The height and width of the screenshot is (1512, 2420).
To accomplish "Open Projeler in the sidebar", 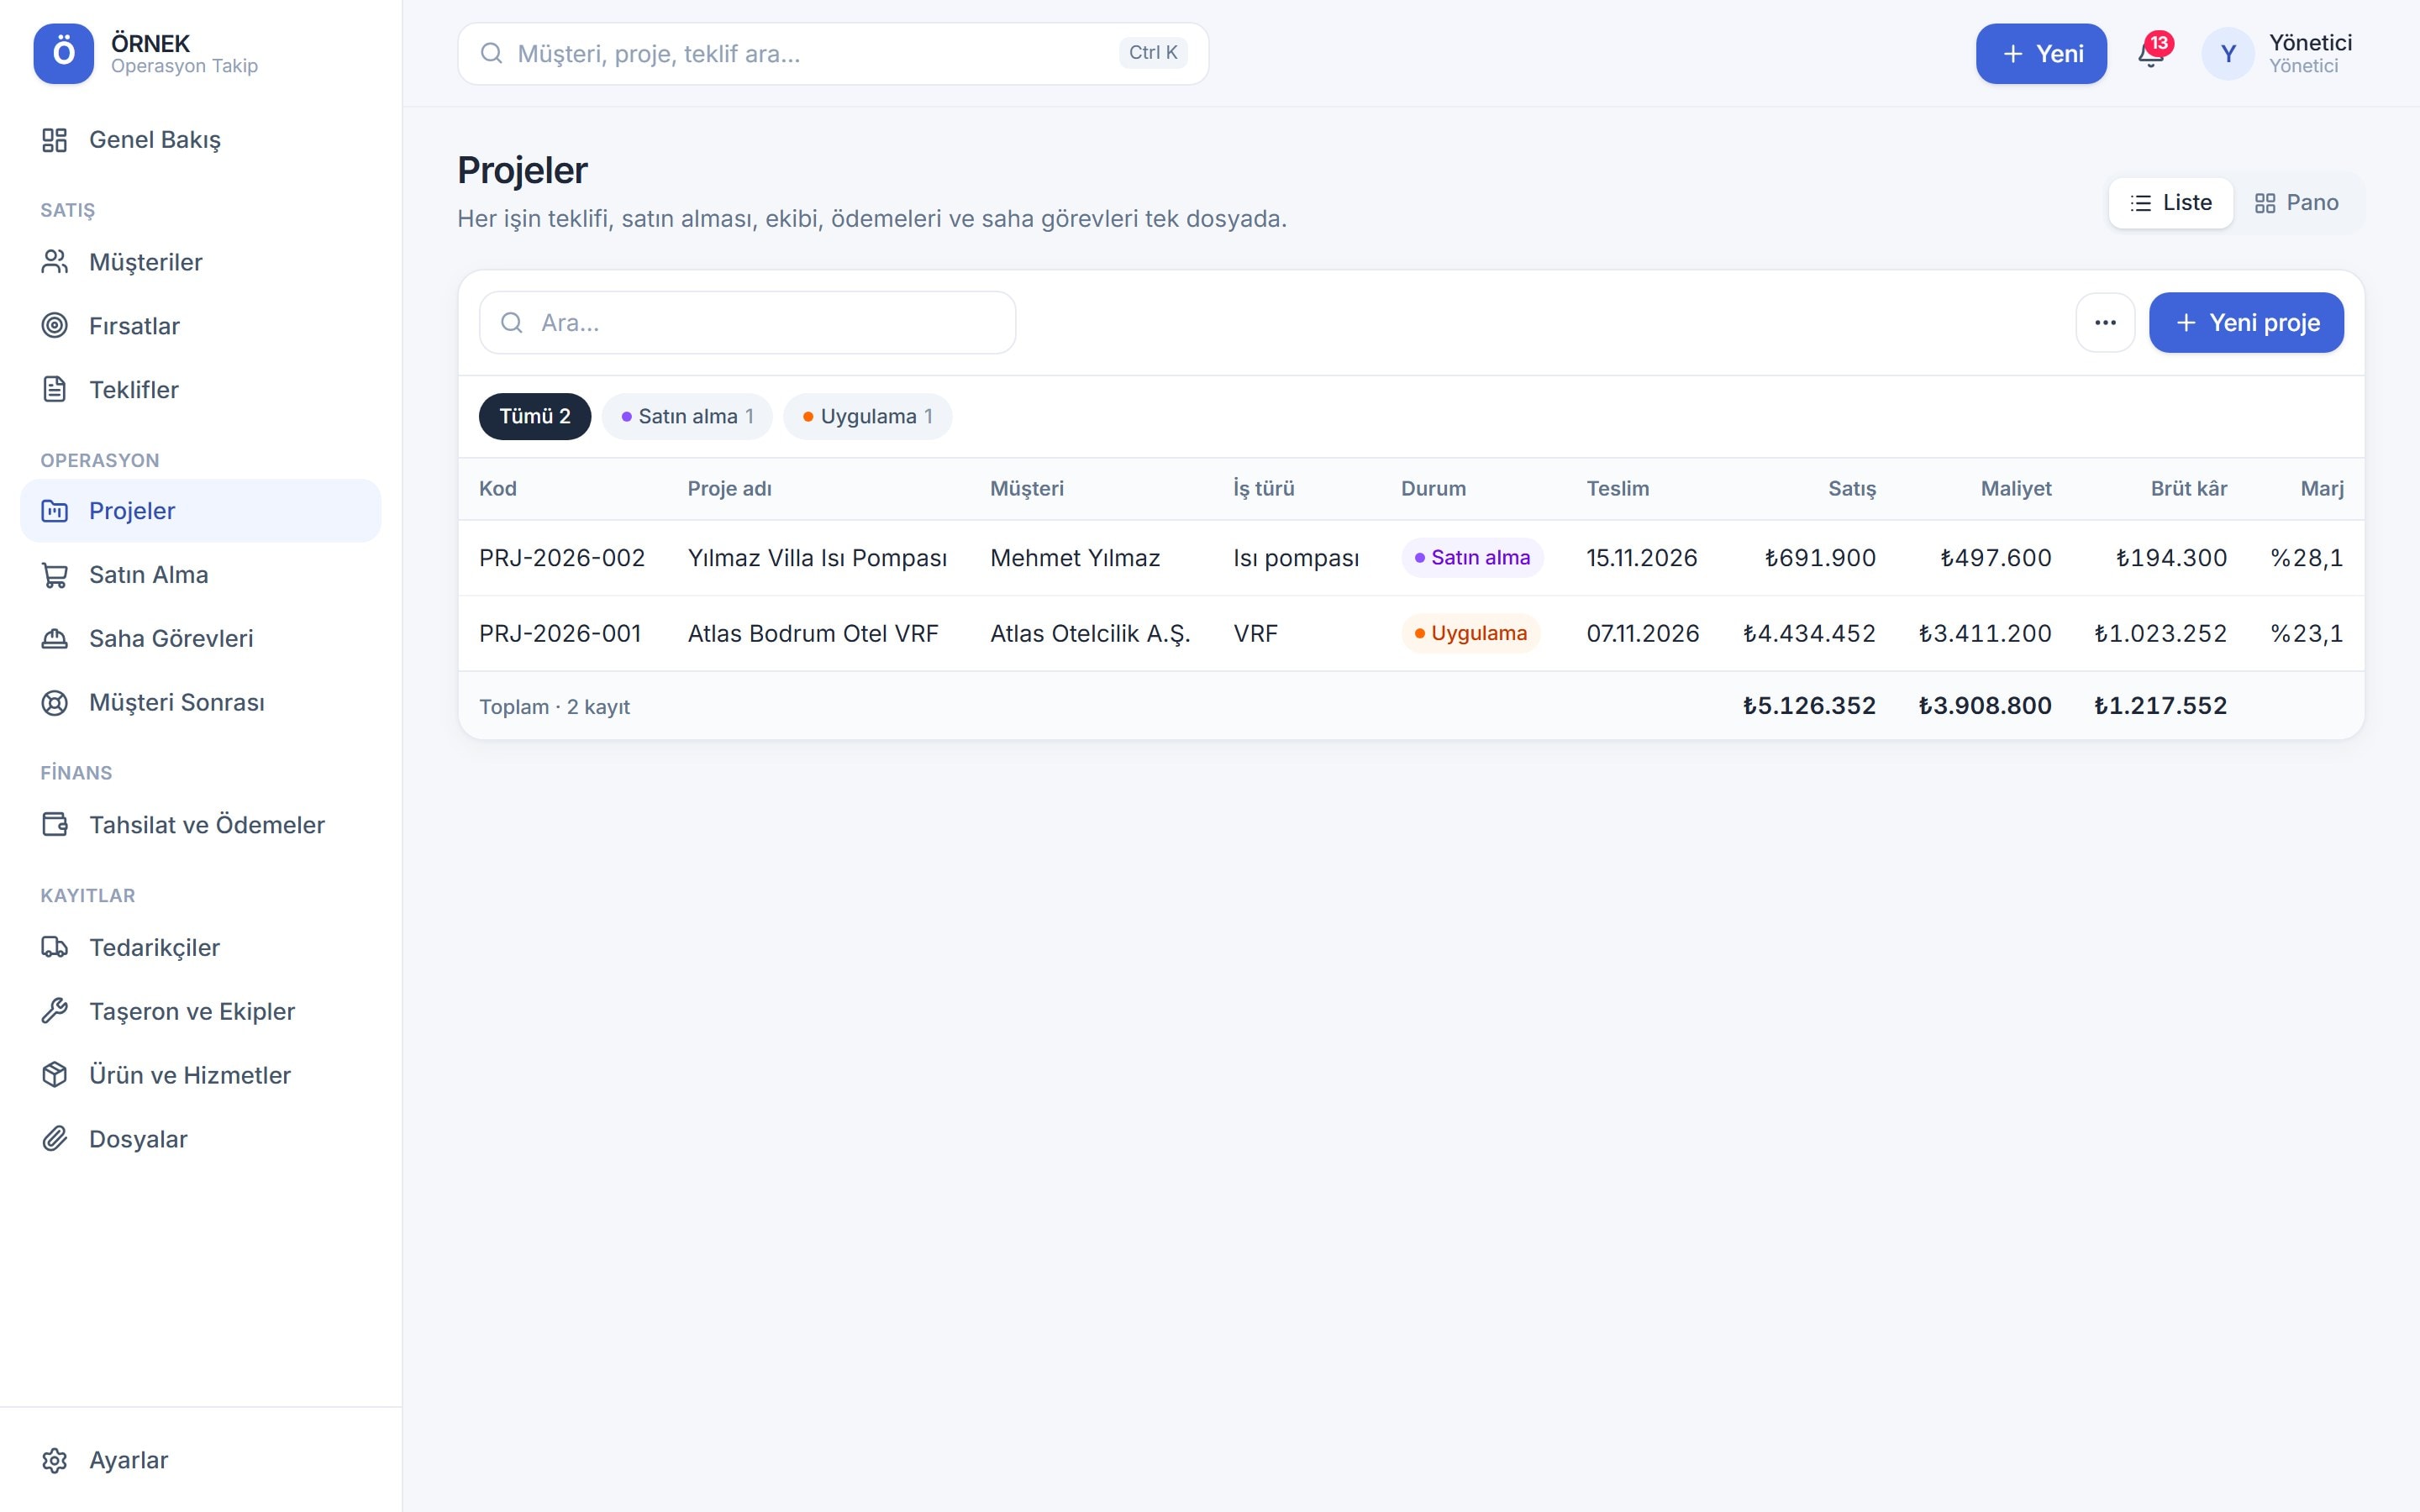I will [201, 511].
